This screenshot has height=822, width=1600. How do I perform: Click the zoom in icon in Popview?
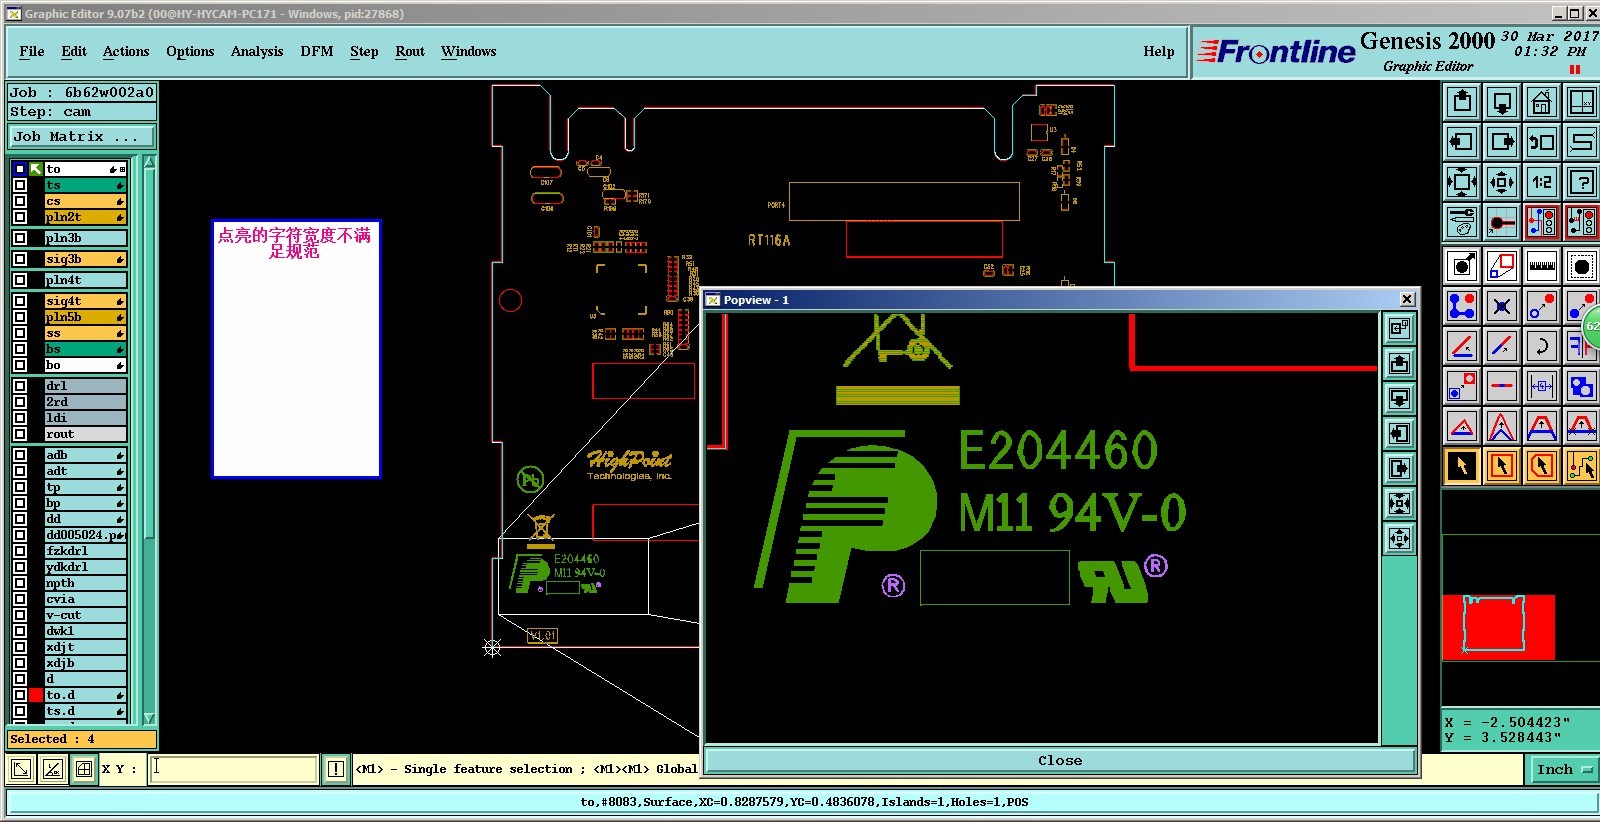tap(1399, 504)
